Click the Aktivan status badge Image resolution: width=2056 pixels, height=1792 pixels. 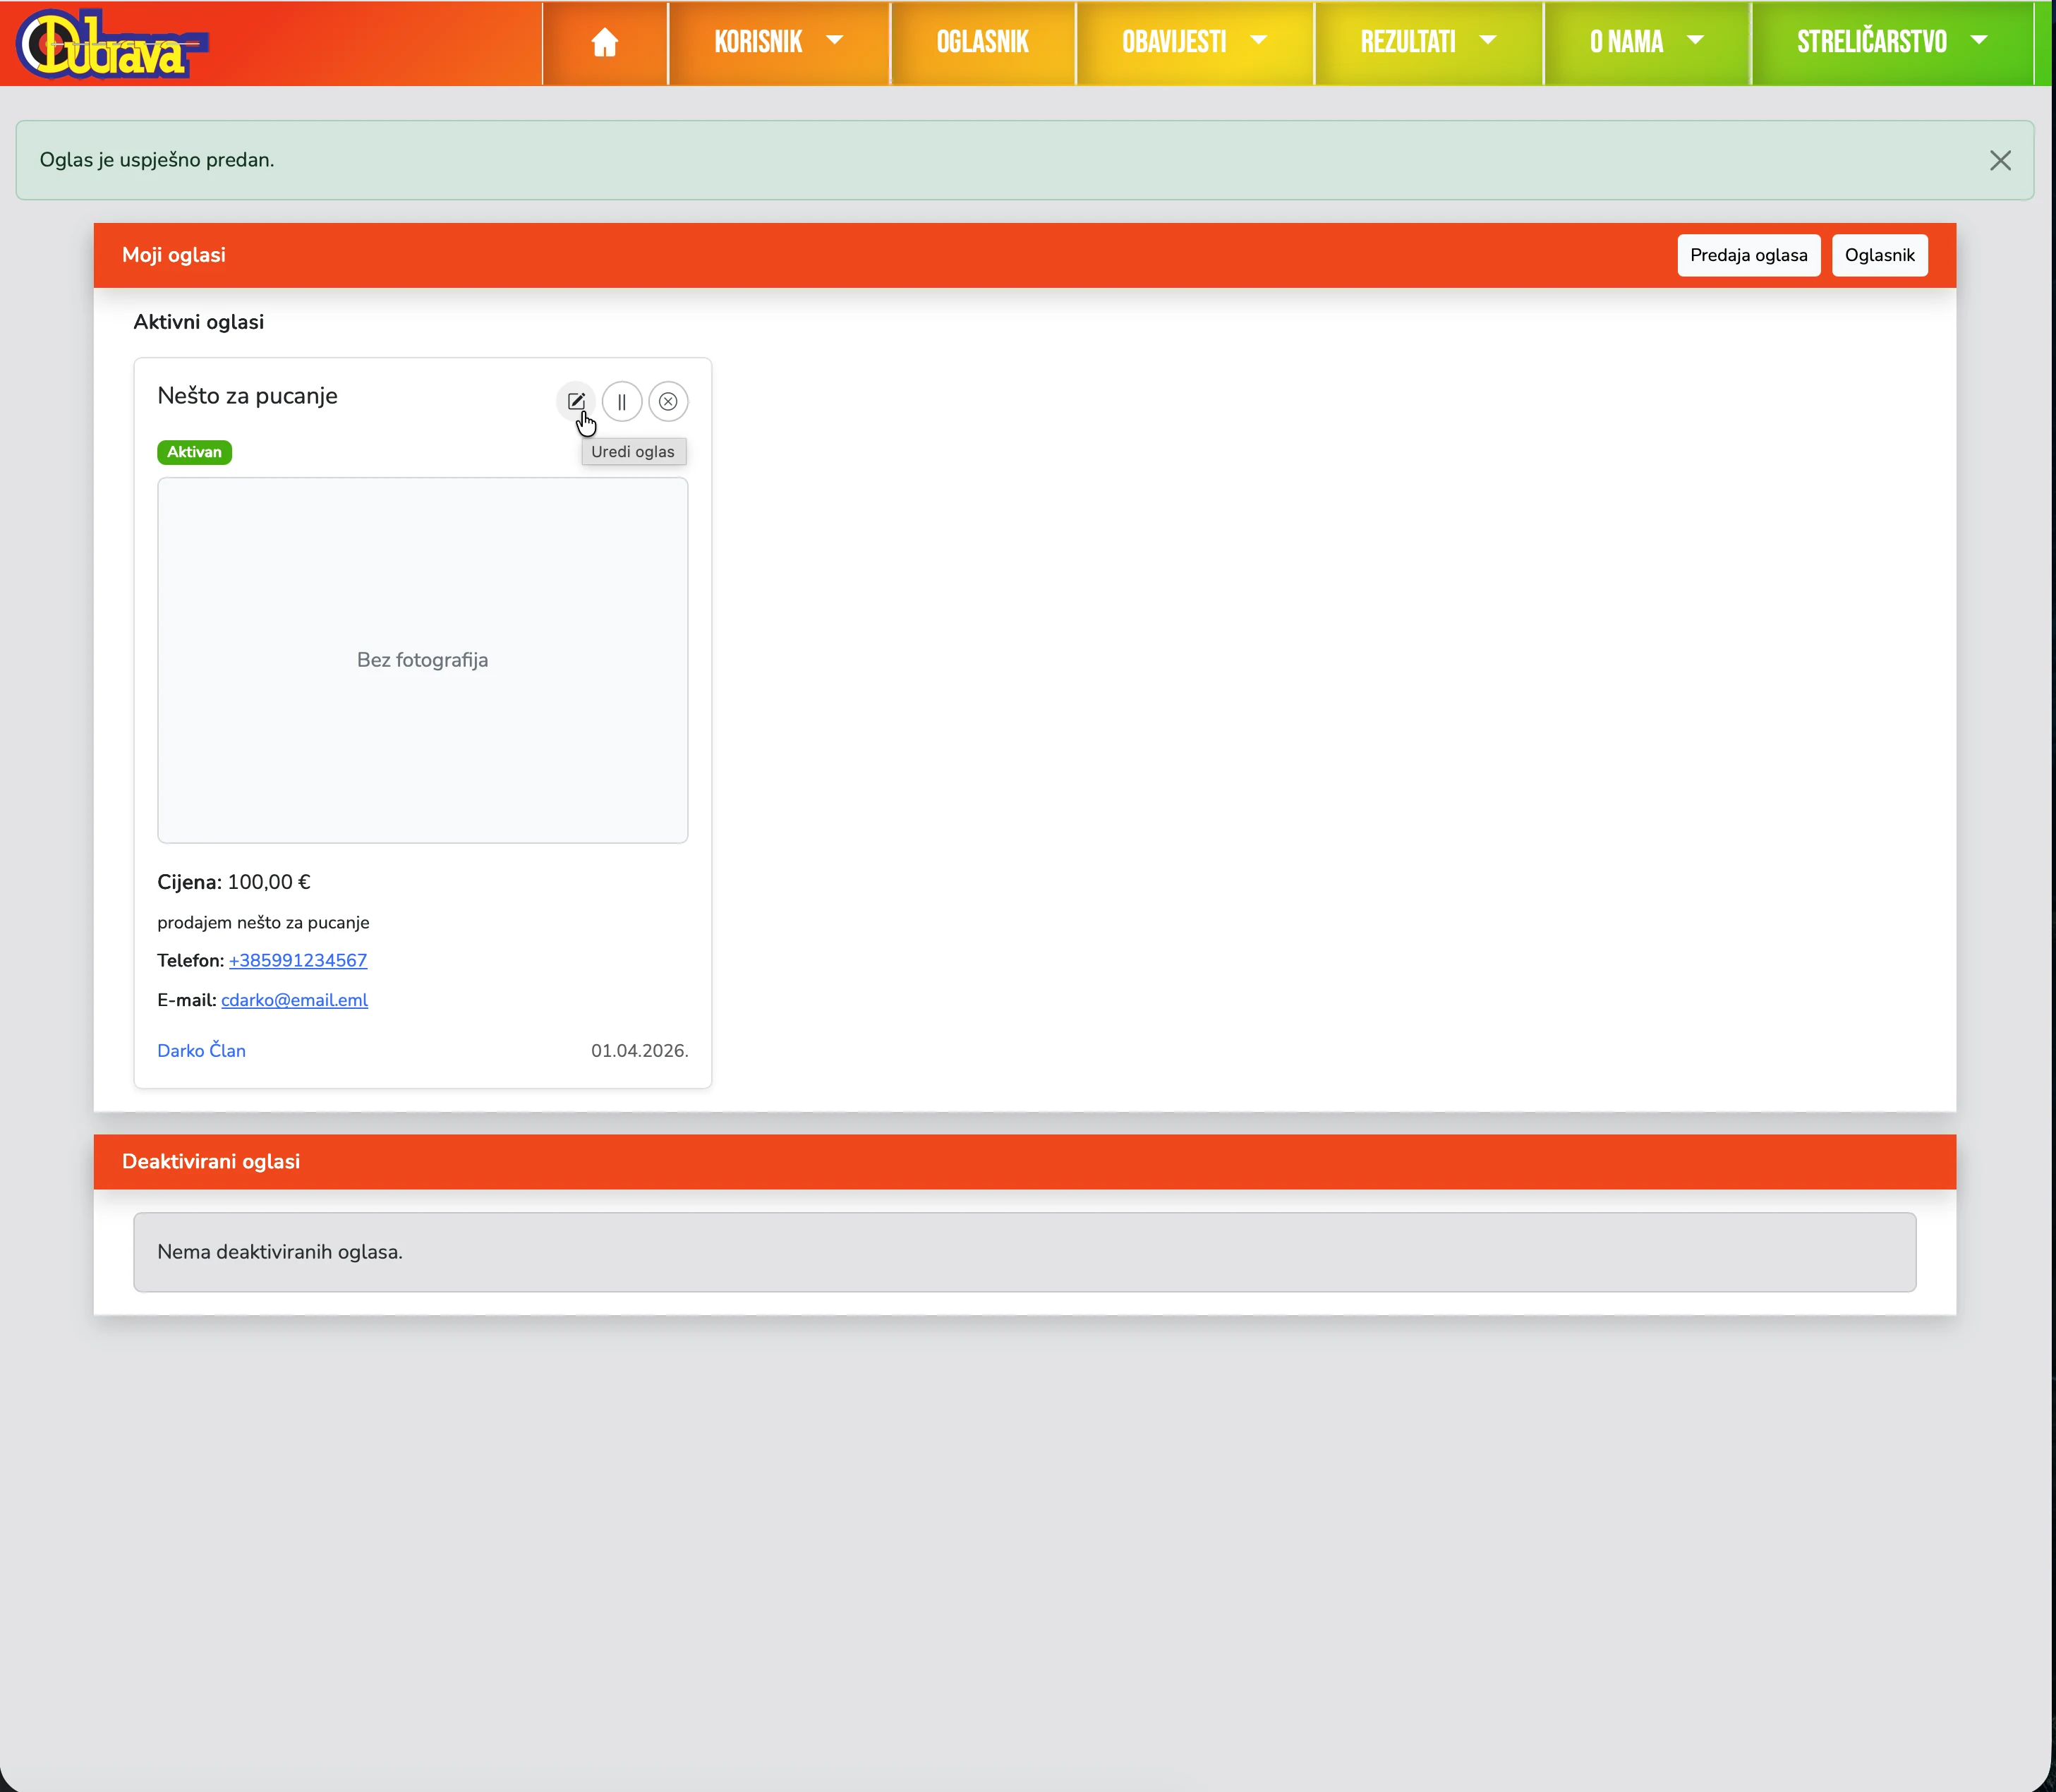click(x=194, y=452)
